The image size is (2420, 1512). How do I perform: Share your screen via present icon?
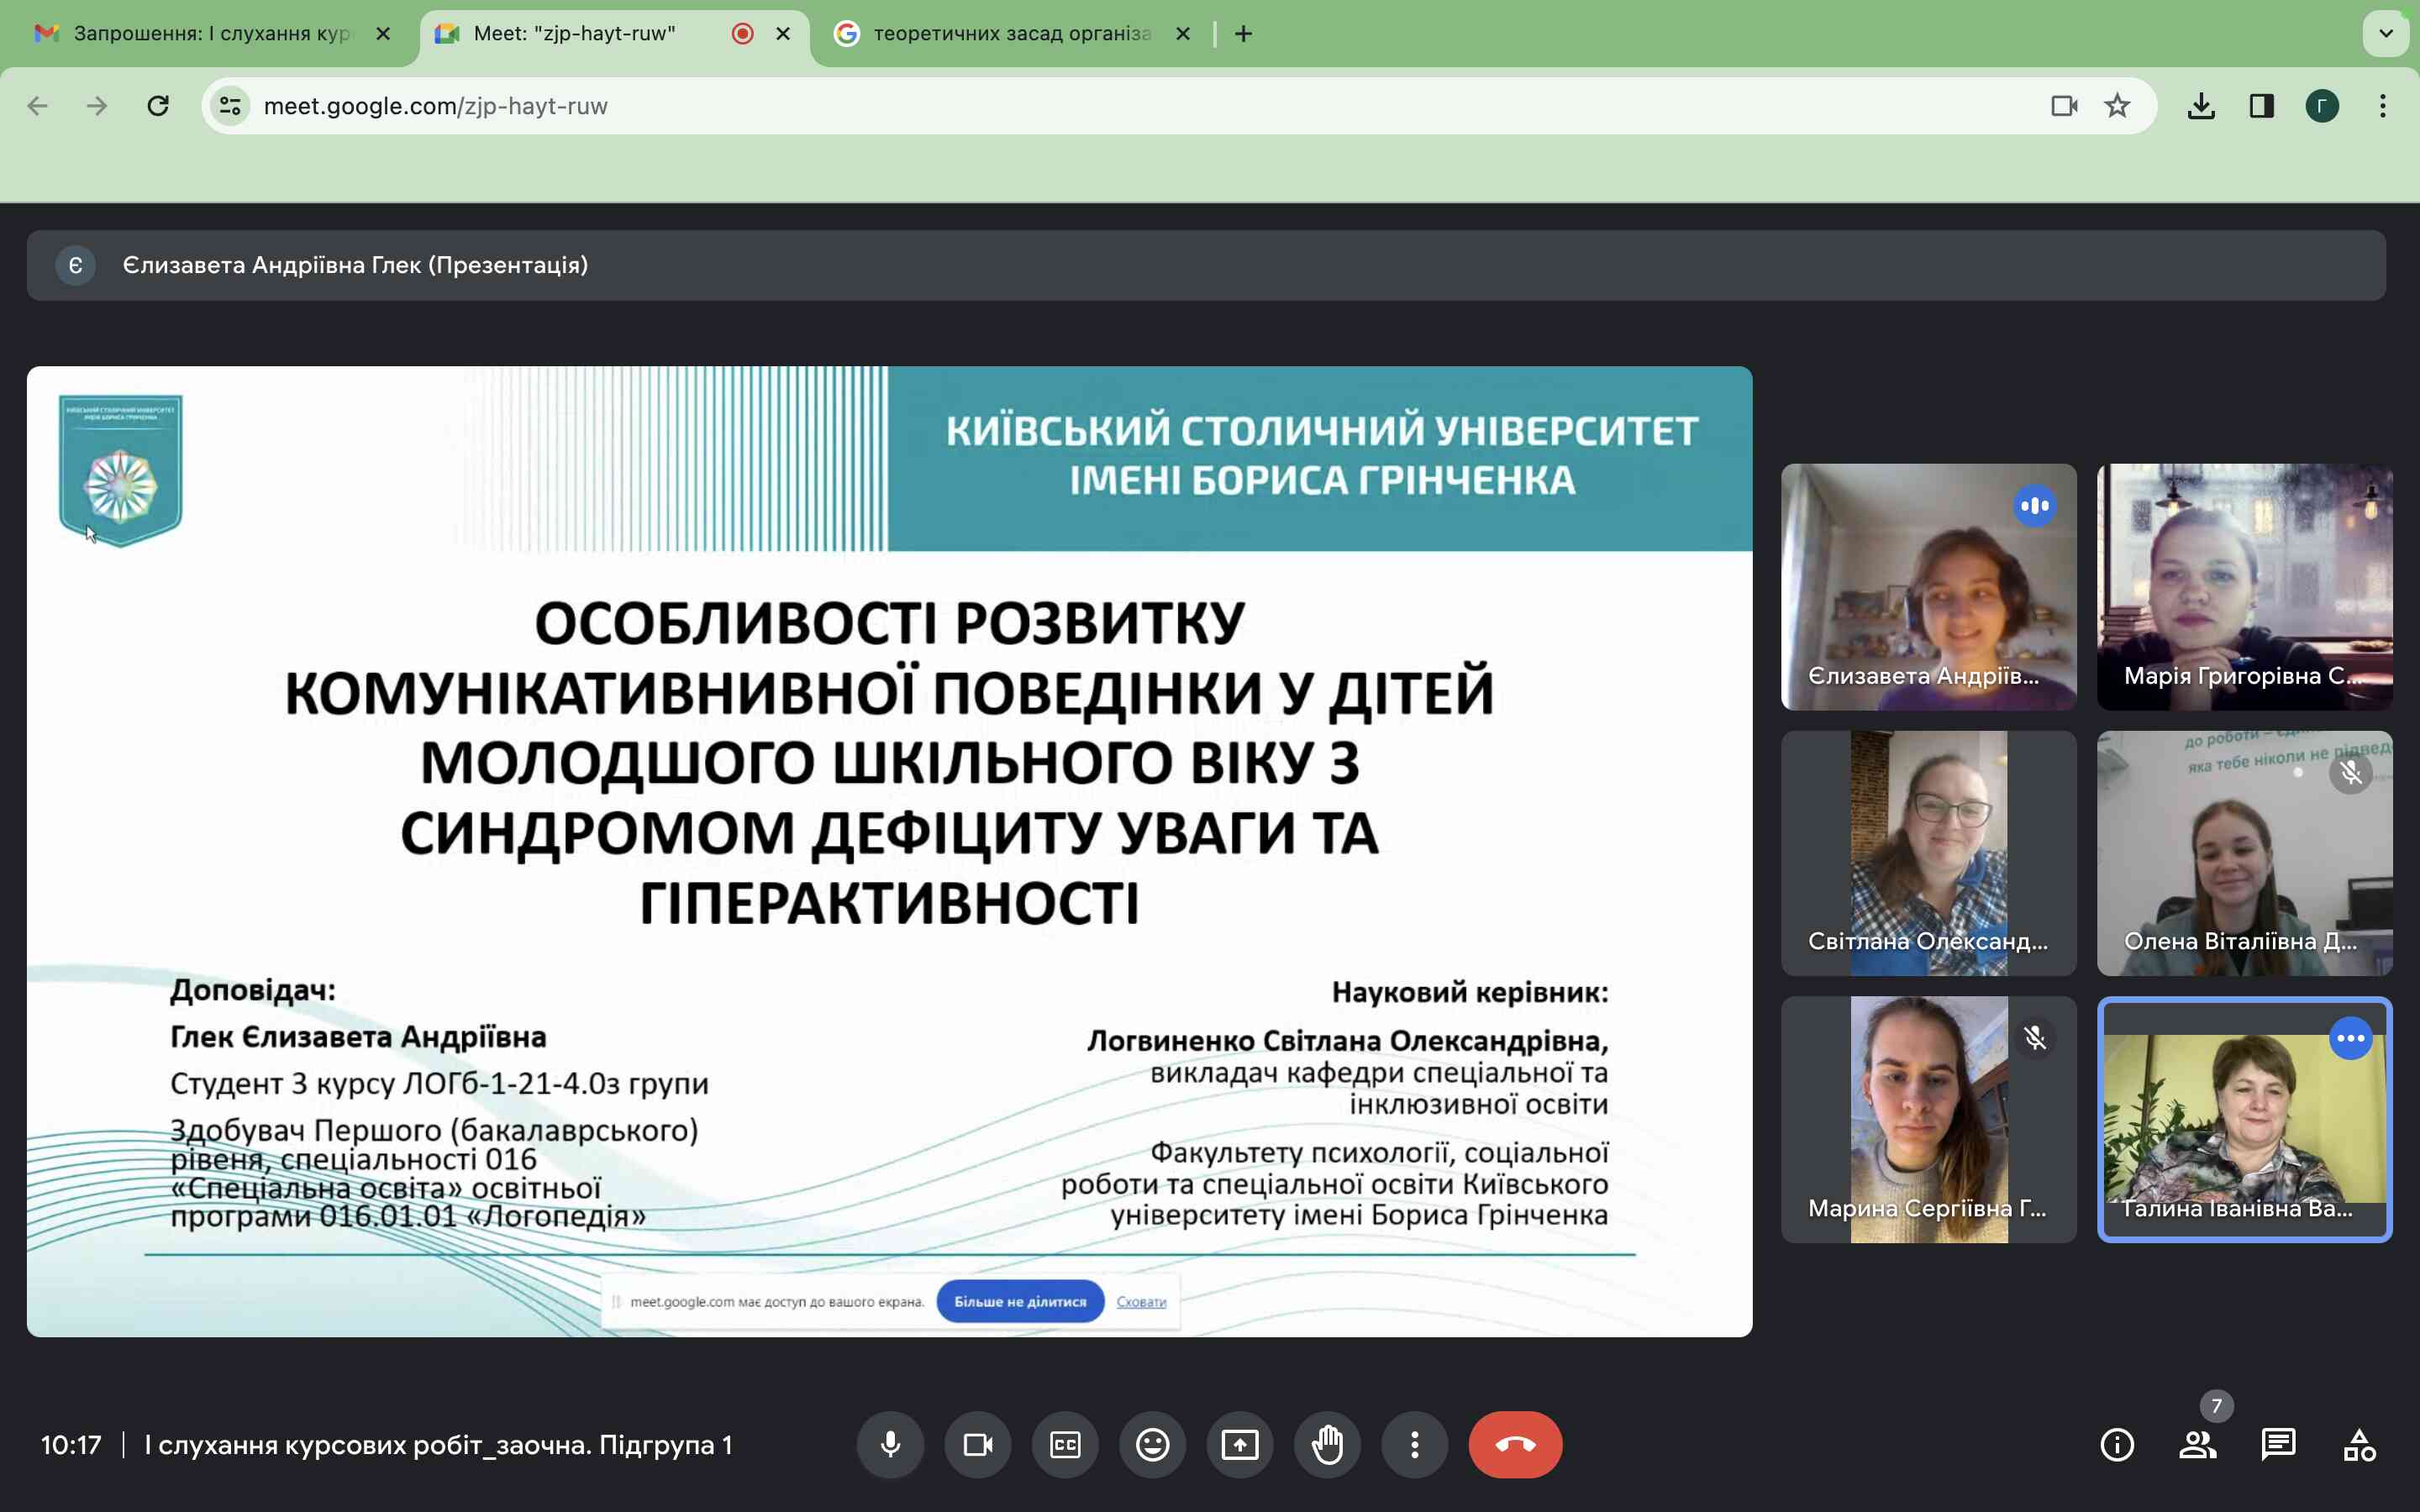pyautogui.click(x=1240, y=1444)
